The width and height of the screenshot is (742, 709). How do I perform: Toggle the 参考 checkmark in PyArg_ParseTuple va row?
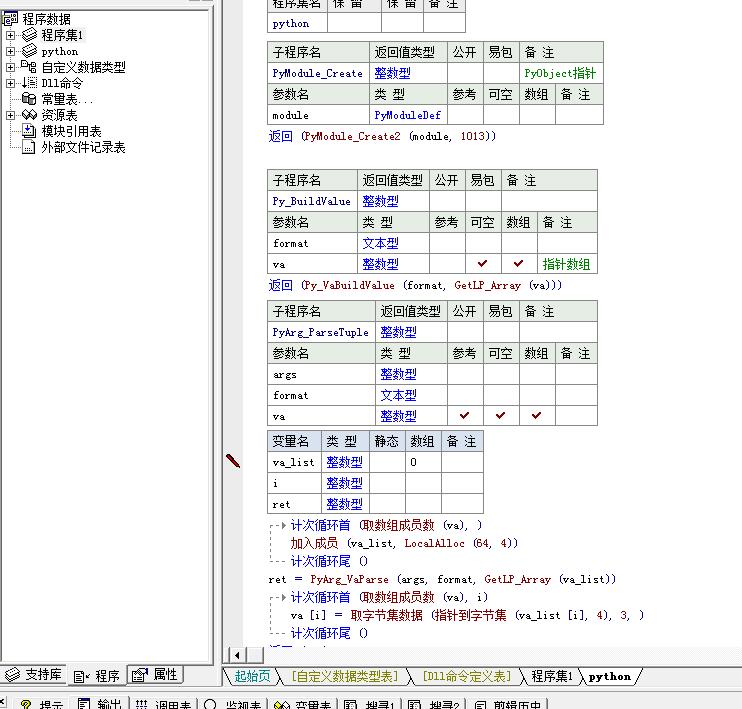click(465, 416)
